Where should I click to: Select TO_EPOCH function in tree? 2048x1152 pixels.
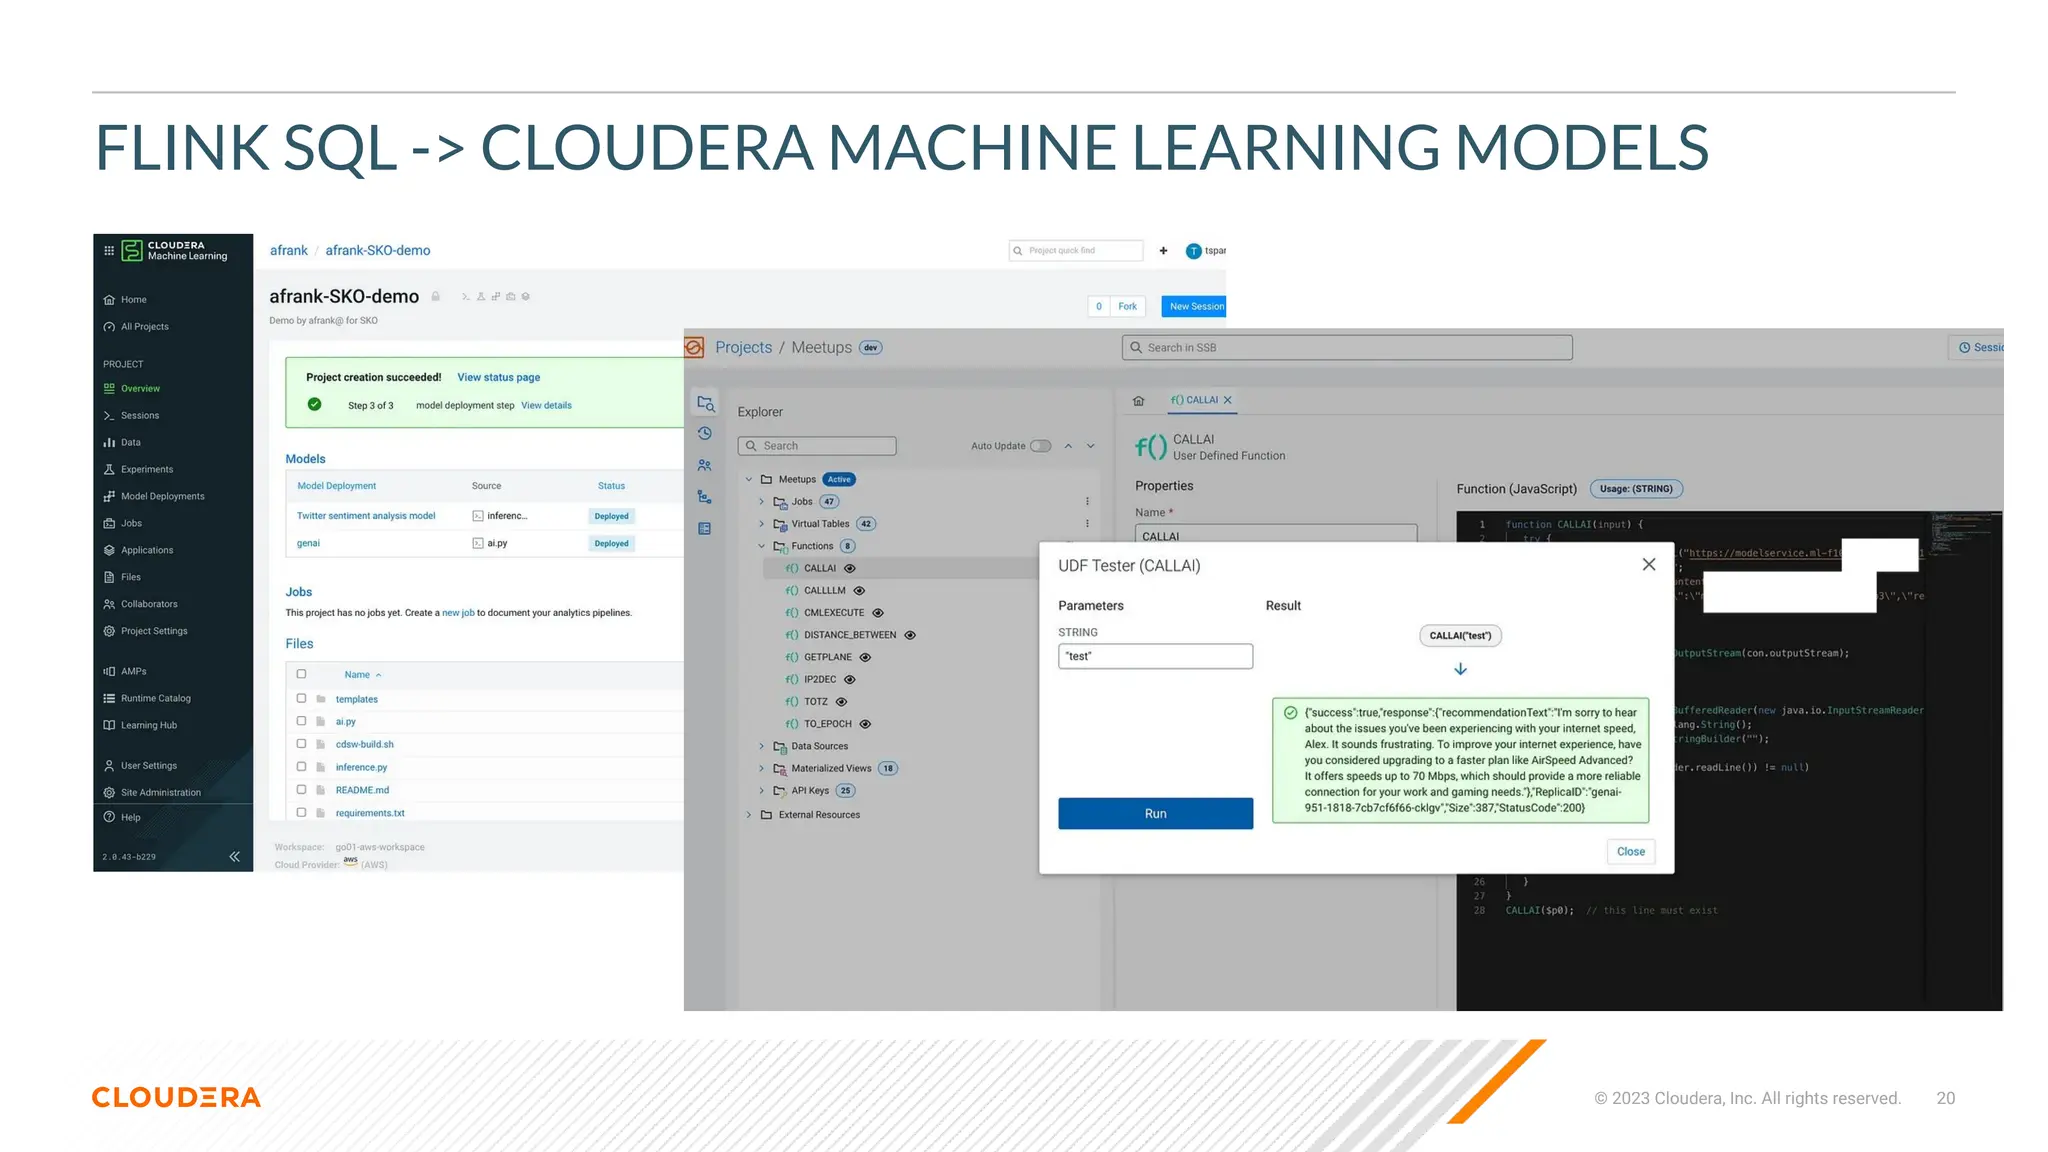[827, 724]
